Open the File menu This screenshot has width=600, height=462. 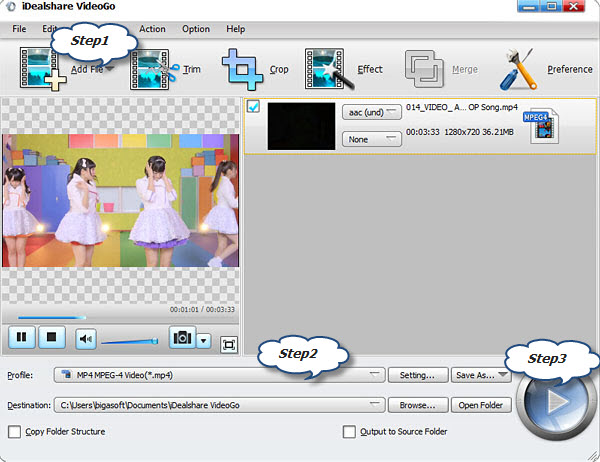tap(19, 29)
